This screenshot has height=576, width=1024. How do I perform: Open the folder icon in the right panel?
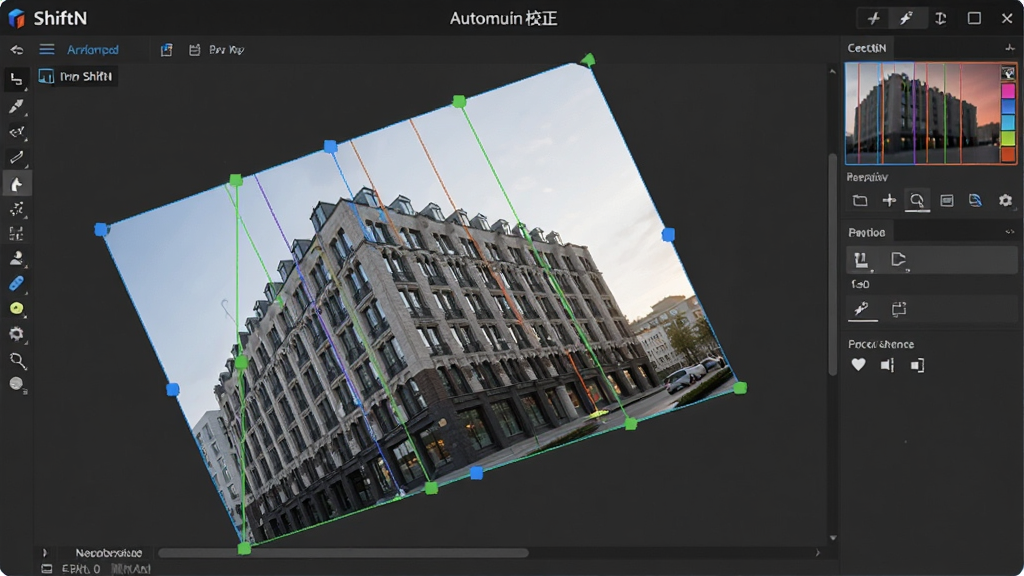coord(860,200)
